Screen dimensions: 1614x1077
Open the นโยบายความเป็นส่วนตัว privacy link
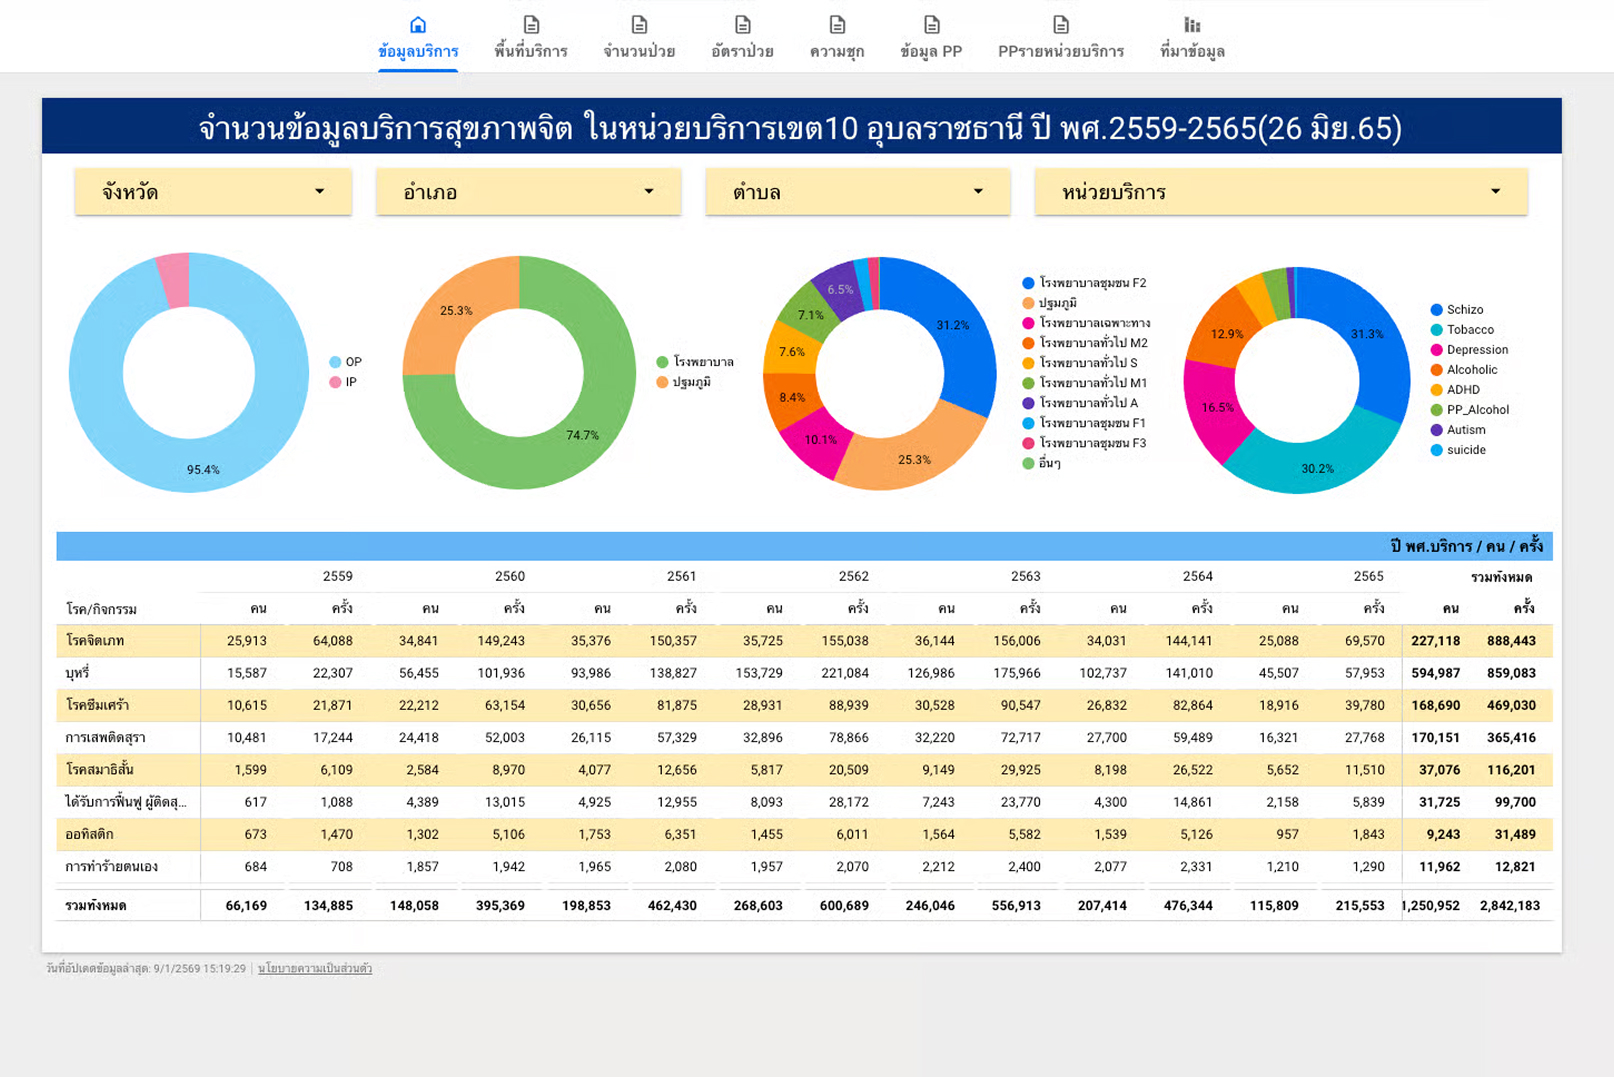(x=315, y=969)
